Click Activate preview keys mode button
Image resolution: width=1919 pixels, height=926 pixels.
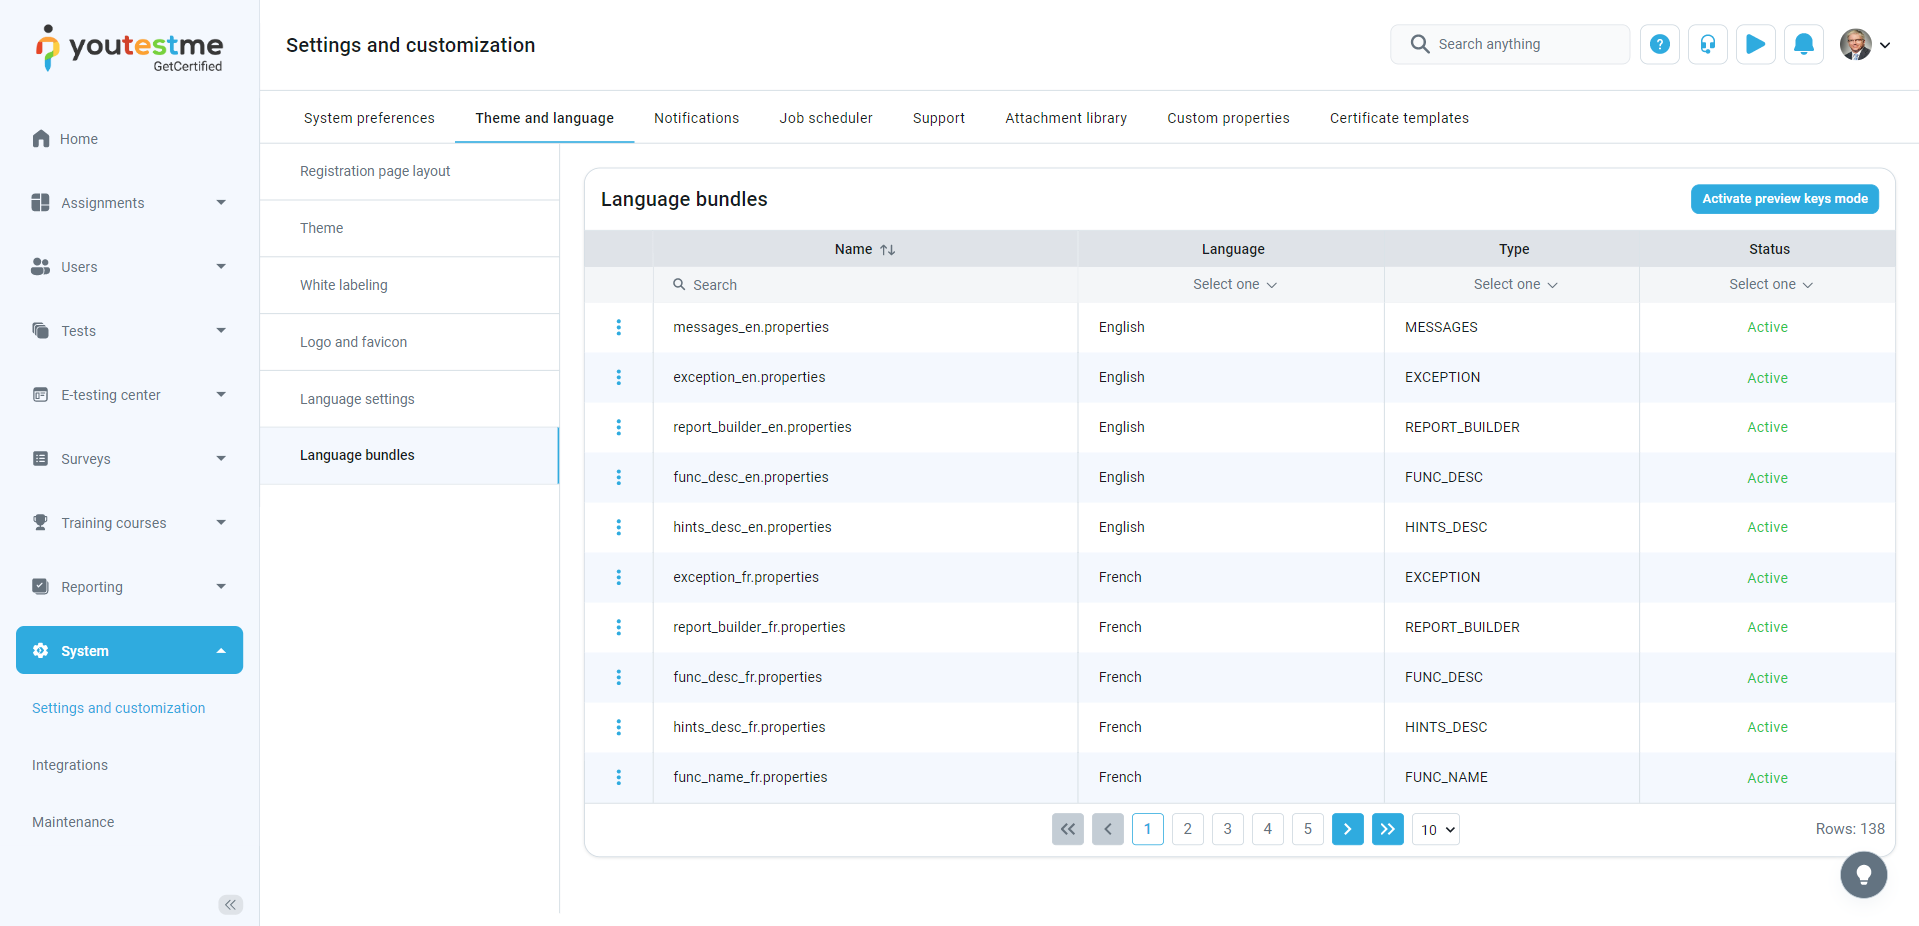1784,199
